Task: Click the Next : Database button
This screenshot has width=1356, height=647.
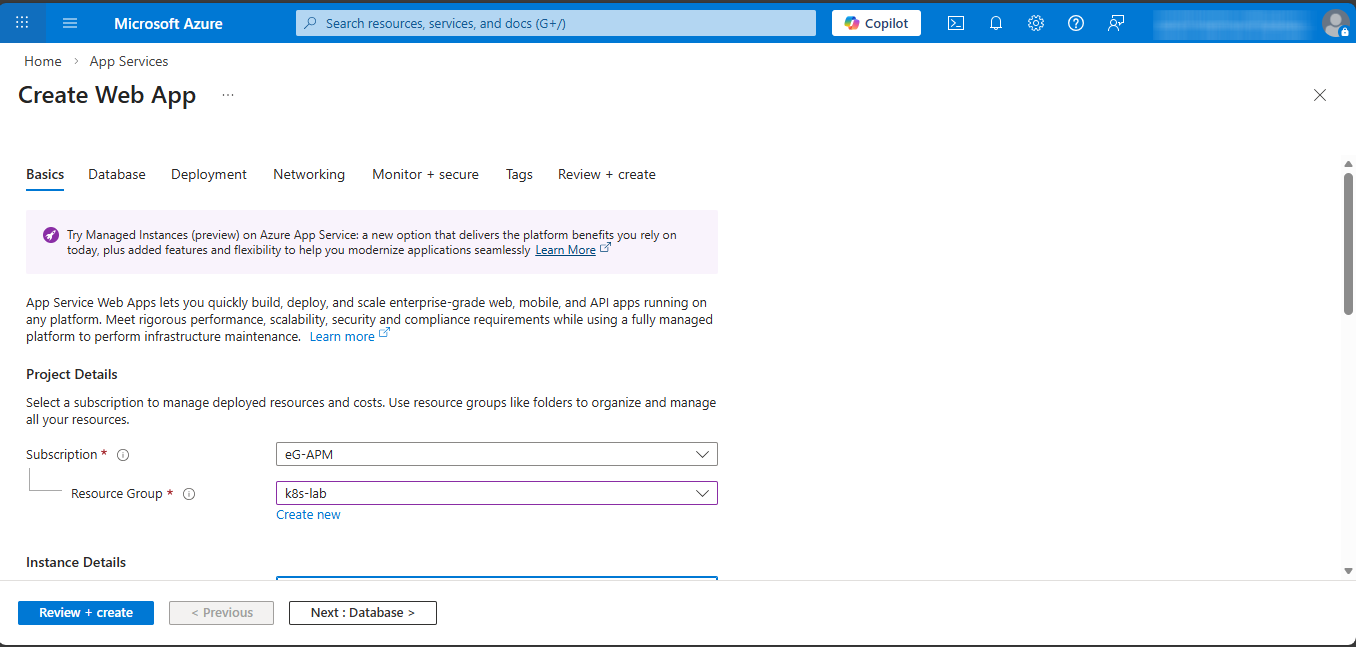Action: [362, 613]
